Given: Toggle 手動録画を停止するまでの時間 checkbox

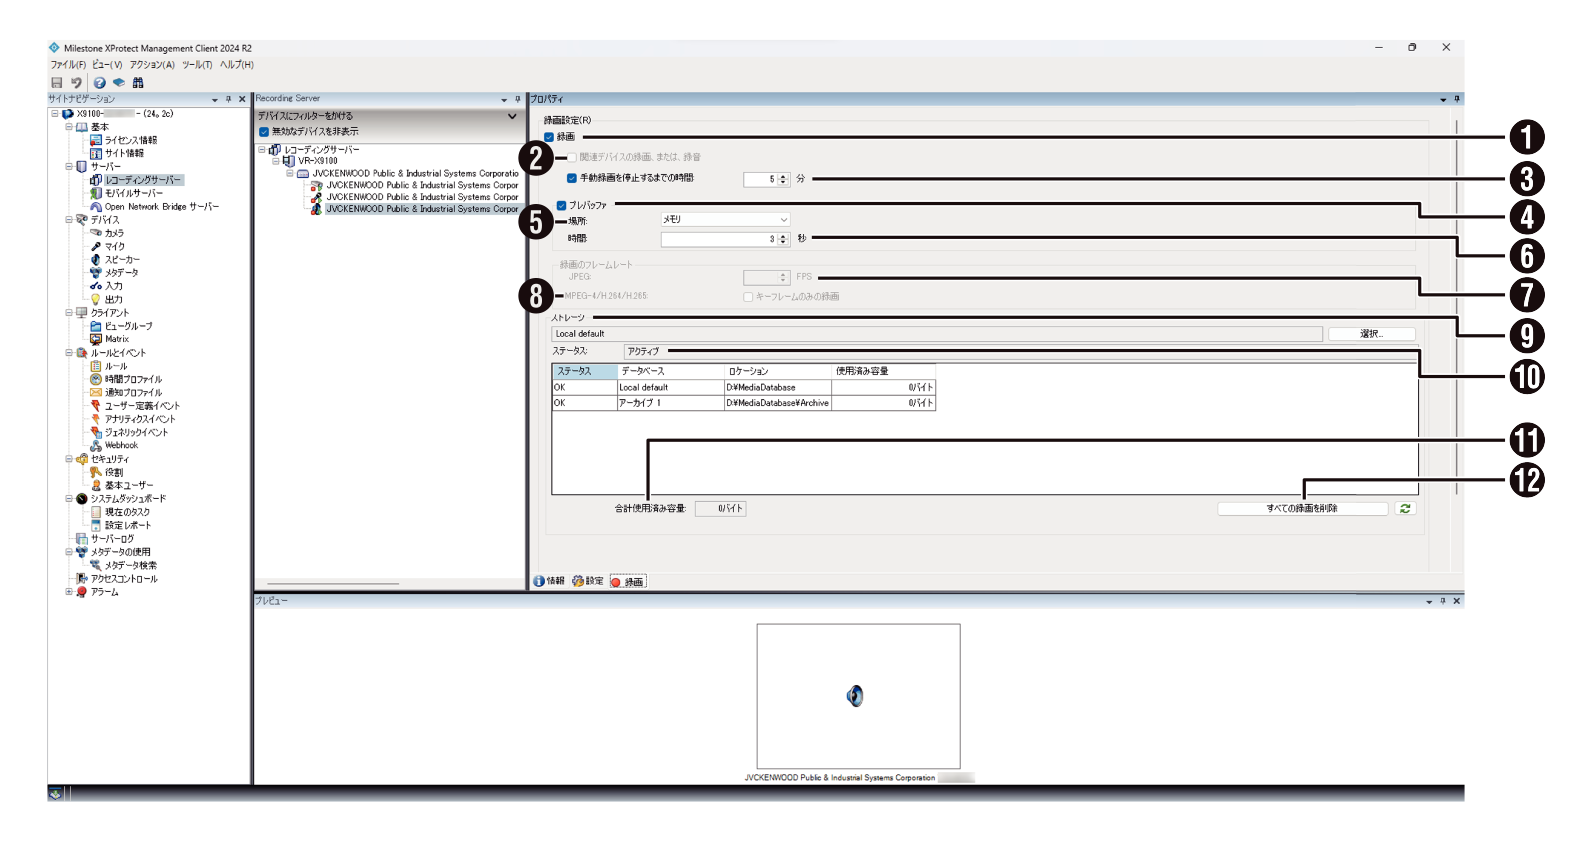Looking at the screenshot, I should [572, 178].
